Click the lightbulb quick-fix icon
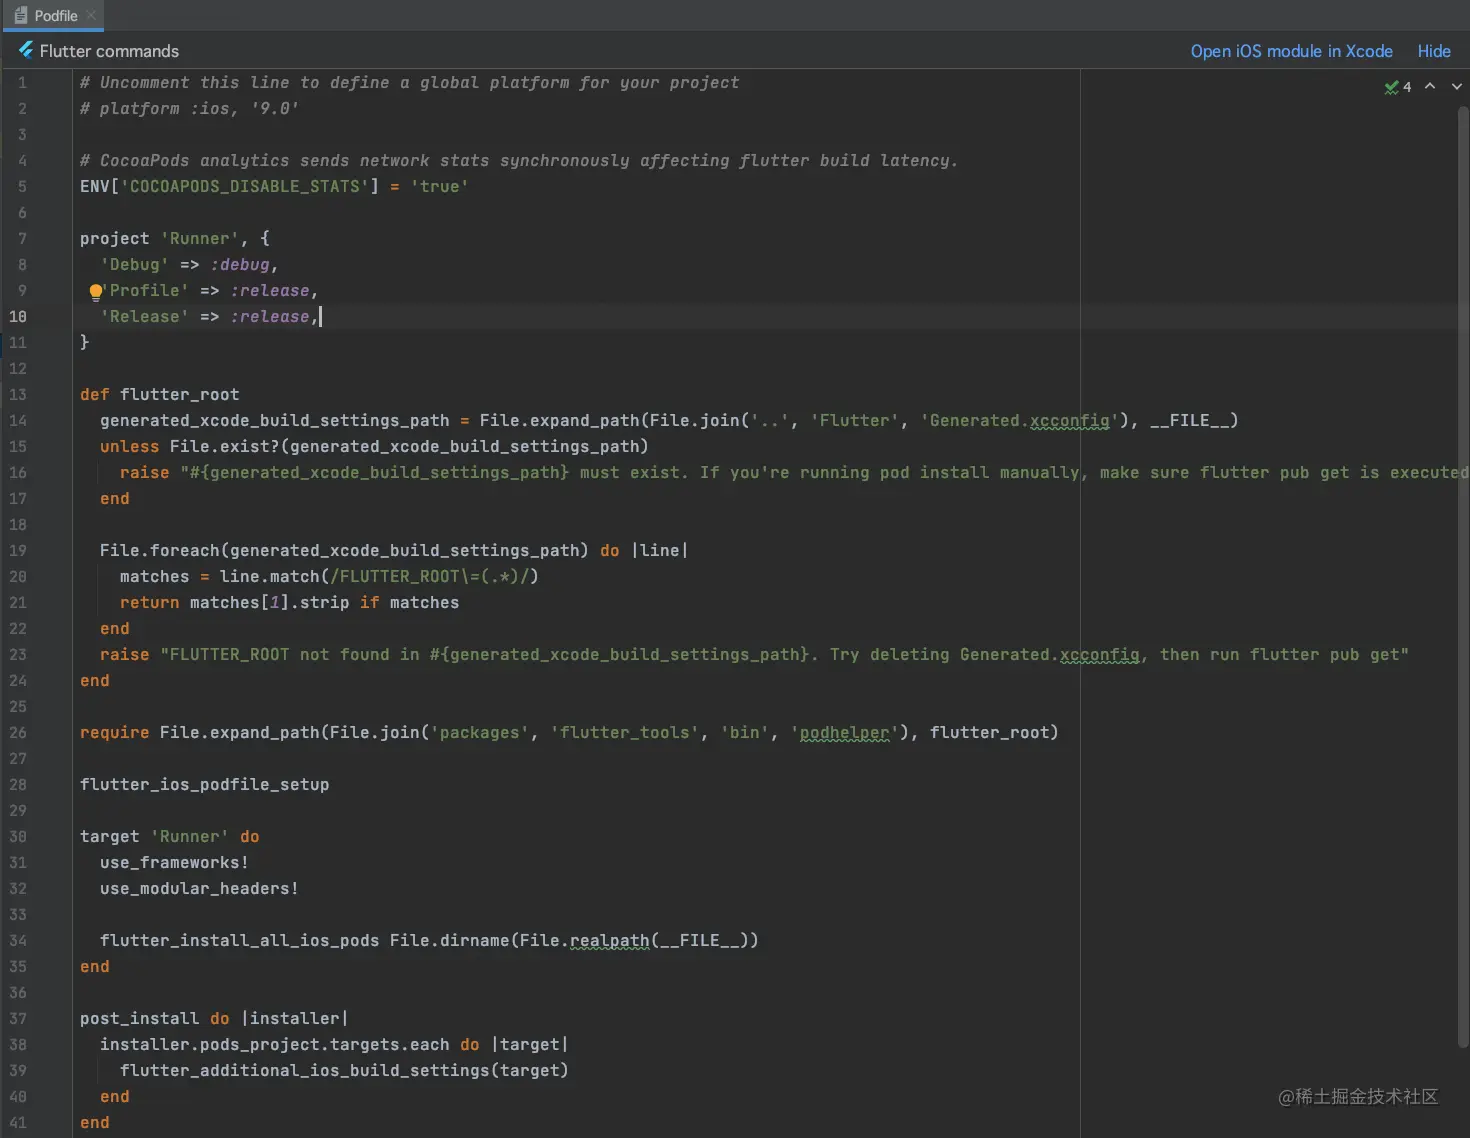The width and height of the screenshot is (1470, 1138). pos(95,292)
